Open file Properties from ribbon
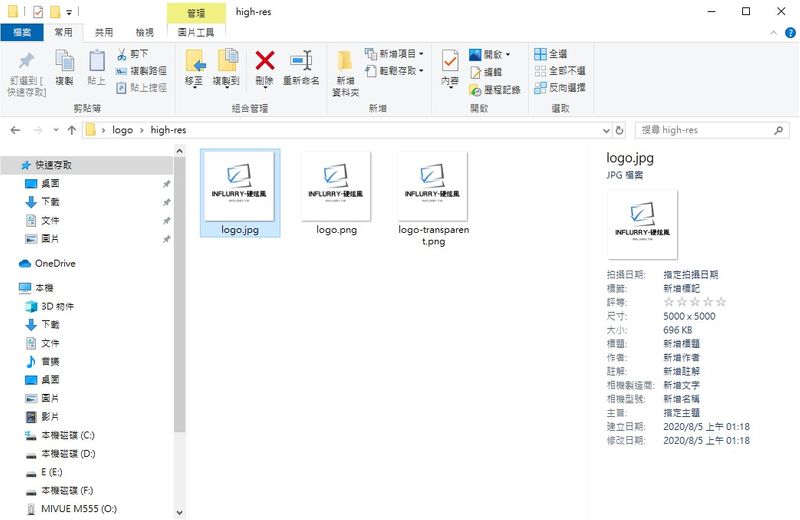The image size is (800, 520). tap(450, 69)
